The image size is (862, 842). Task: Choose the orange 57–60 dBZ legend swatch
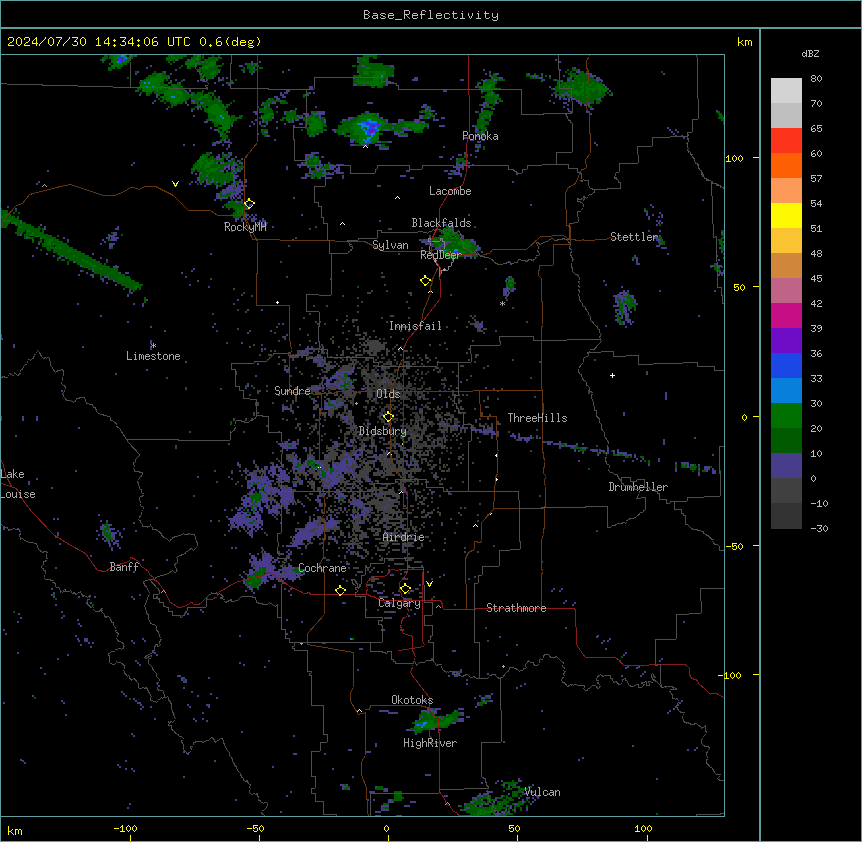pos(786,165)
